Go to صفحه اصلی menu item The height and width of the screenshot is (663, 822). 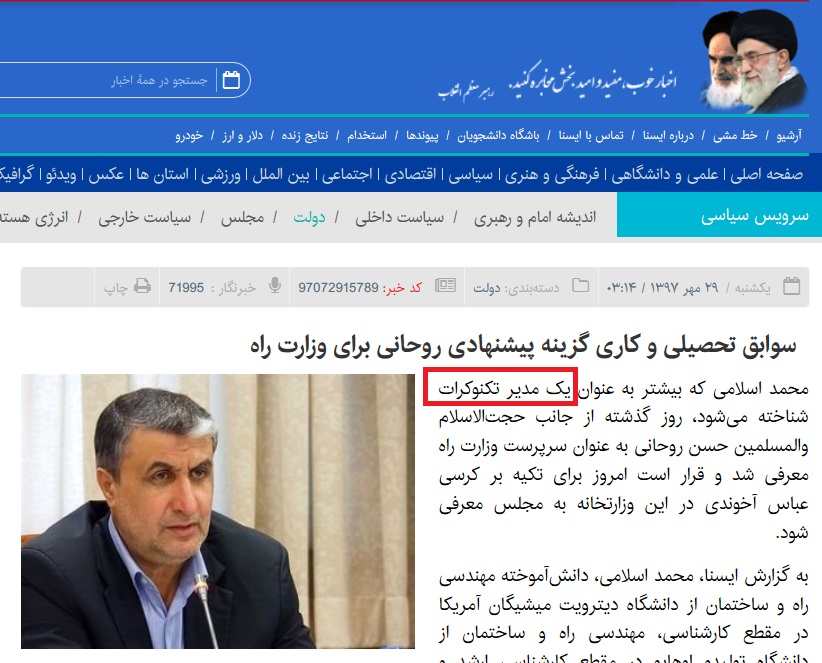(766, 175)
